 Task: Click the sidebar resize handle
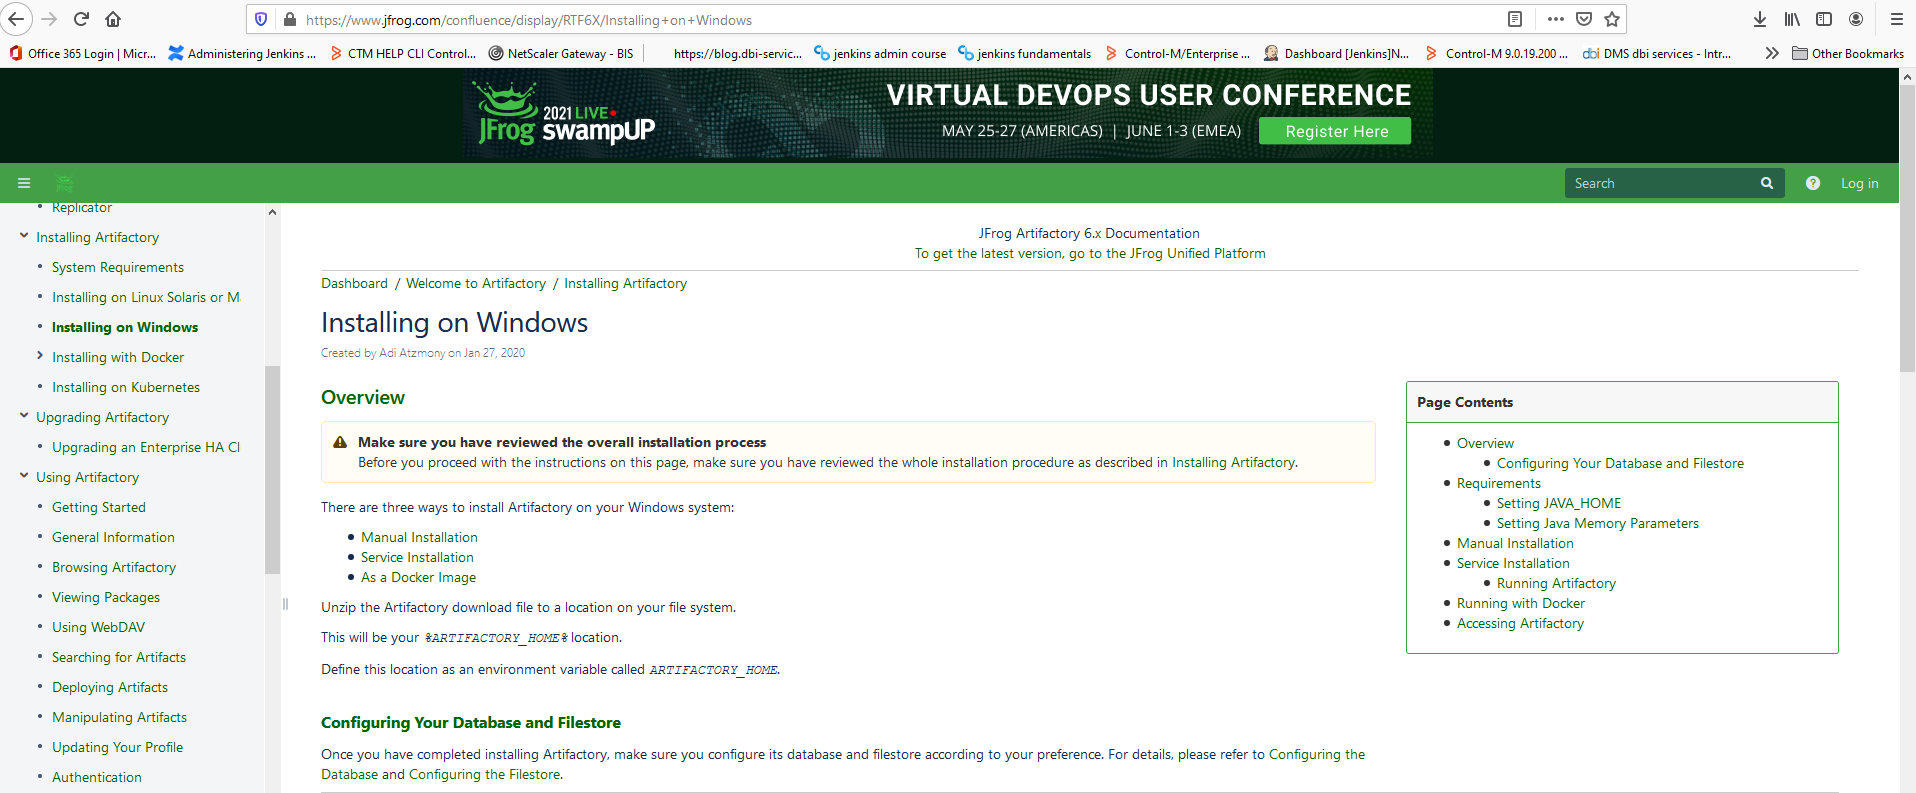pyautogui.click(x=285, y=603)
